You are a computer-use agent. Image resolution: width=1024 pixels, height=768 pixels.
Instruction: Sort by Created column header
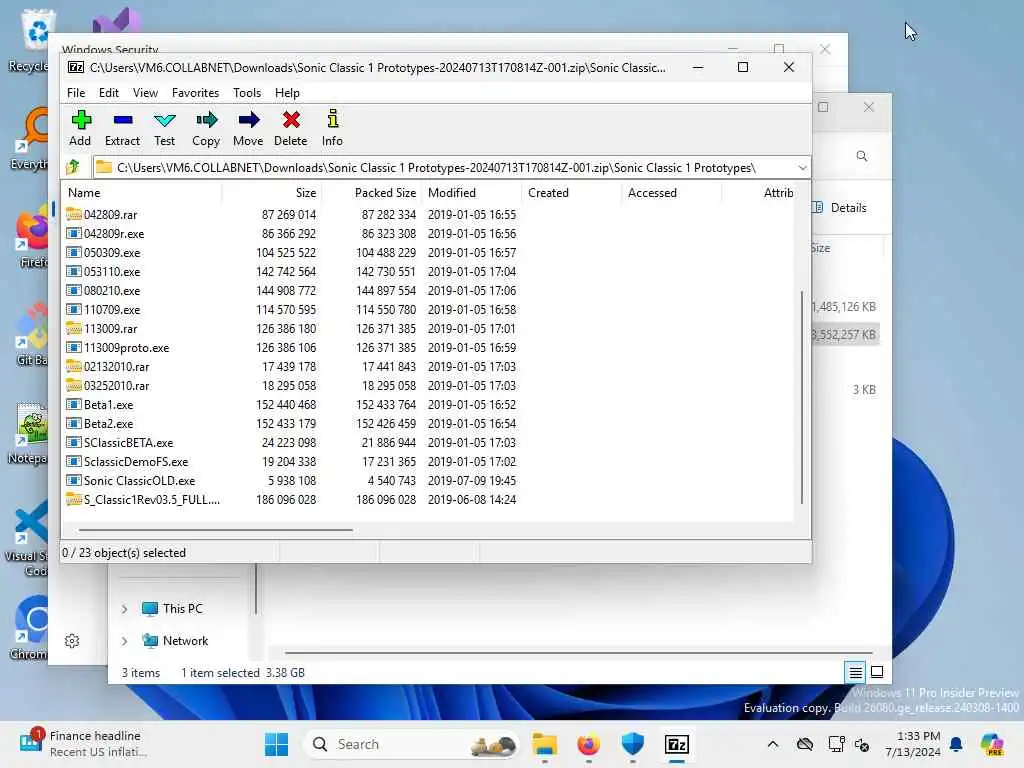click(x=571, y=193)
